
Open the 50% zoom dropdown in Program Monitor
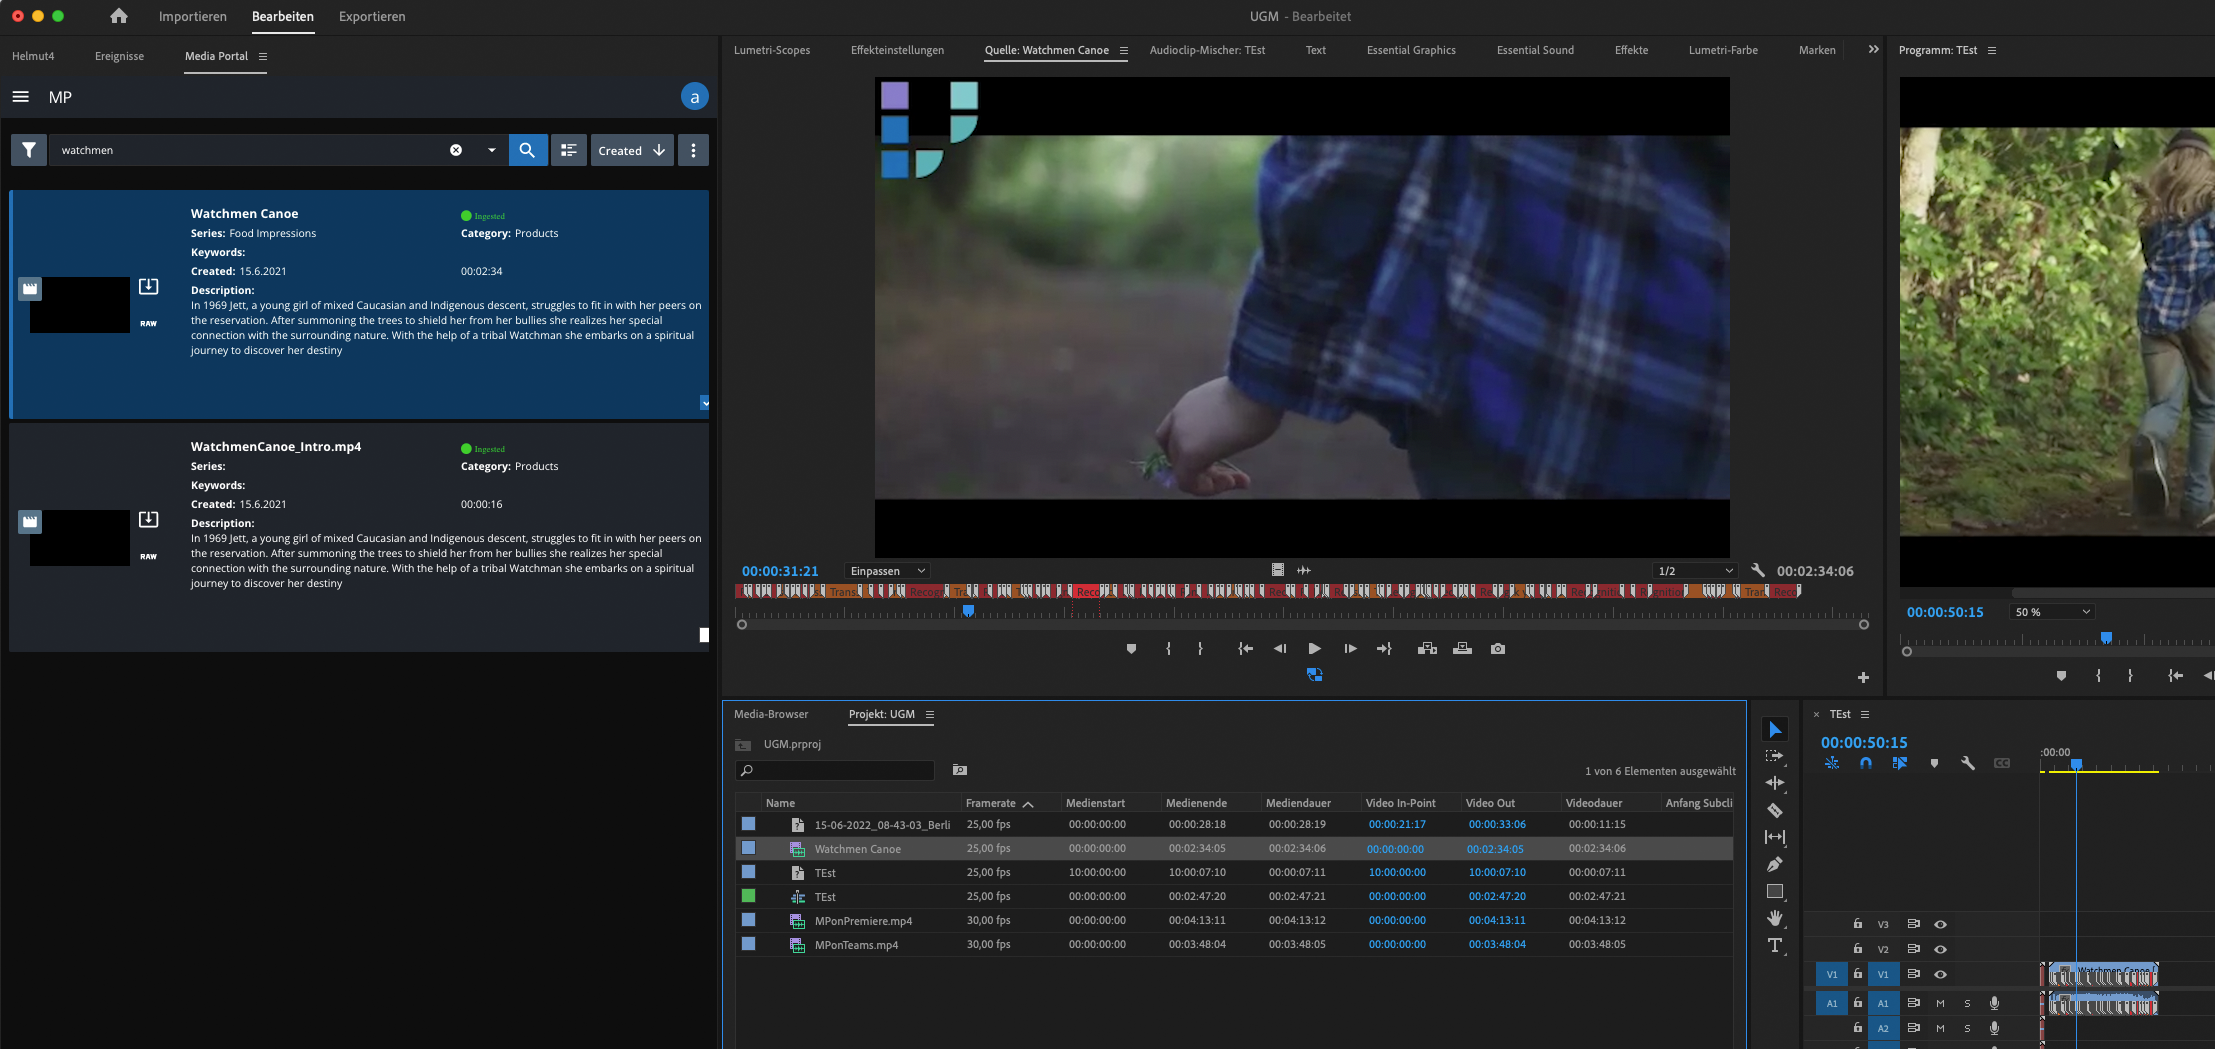point(2052,610)
